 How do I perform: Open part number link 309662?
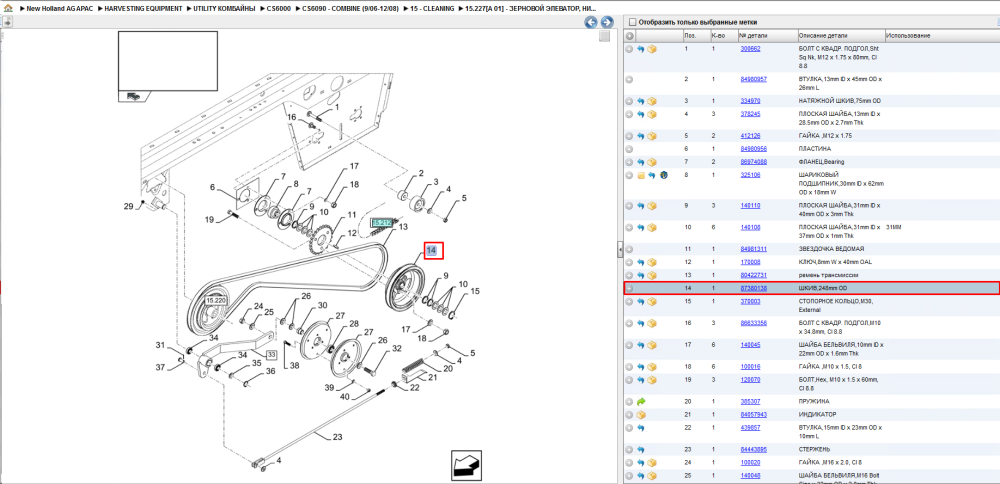(x=750, y=48)
